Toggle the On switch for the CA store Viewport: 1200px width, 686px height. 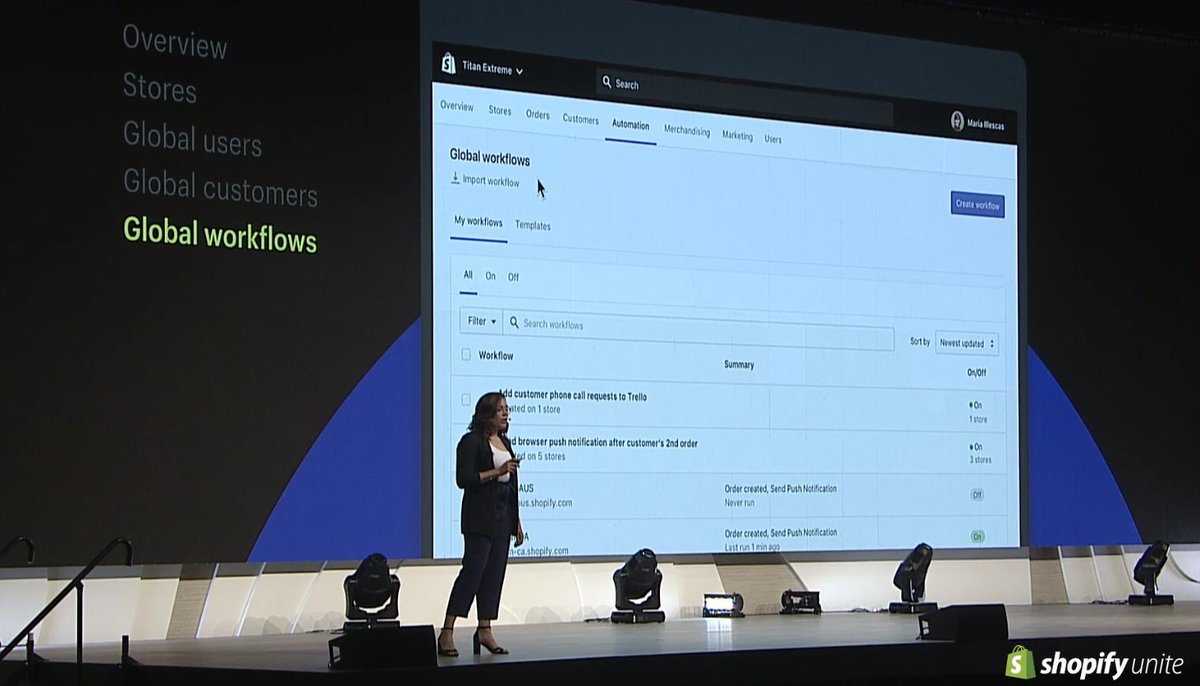[977, 536]
